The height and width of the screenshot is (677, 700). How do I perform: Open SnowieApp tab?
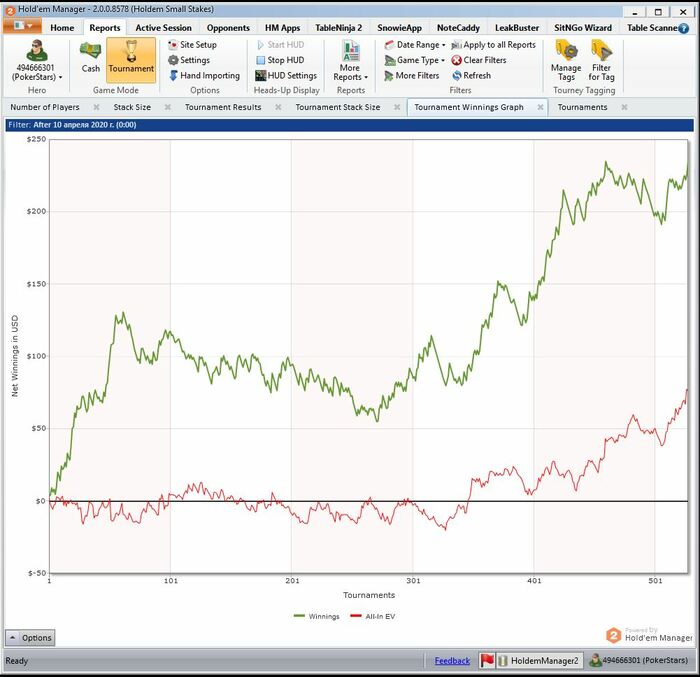(399, 28)
